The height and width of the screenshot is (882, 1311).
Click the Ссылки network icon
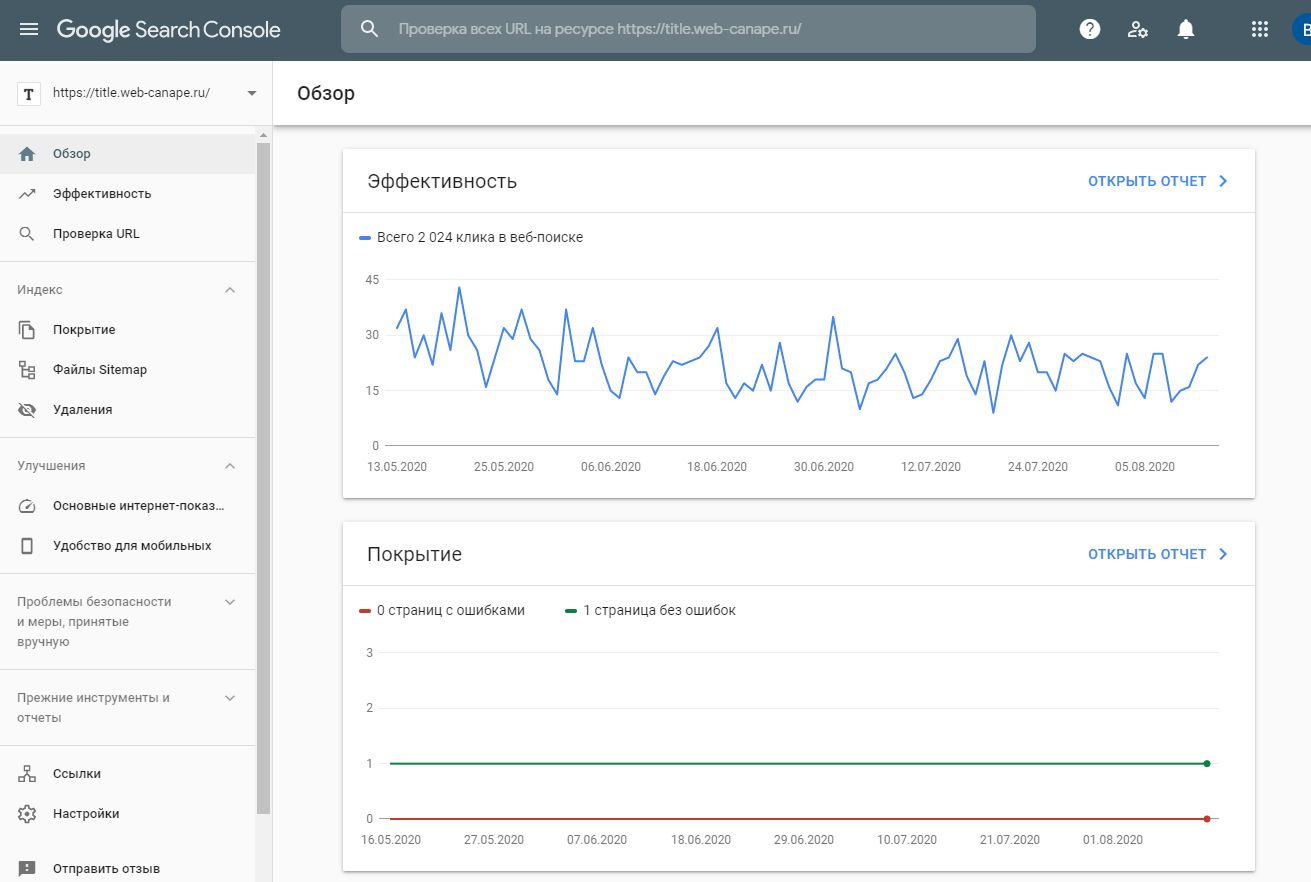[x=27, y=774]
